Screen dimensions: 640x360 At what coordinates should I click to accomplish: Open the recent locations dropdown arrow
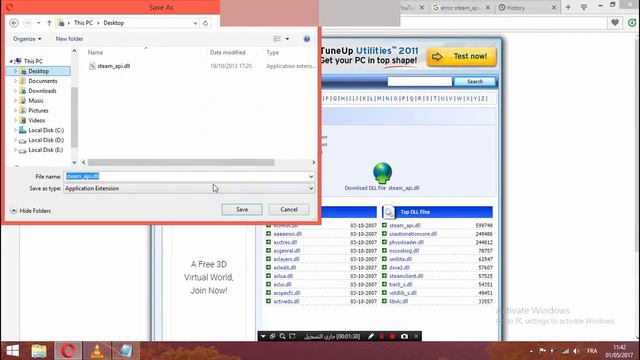pyautogui.click(x=39, y=23)
